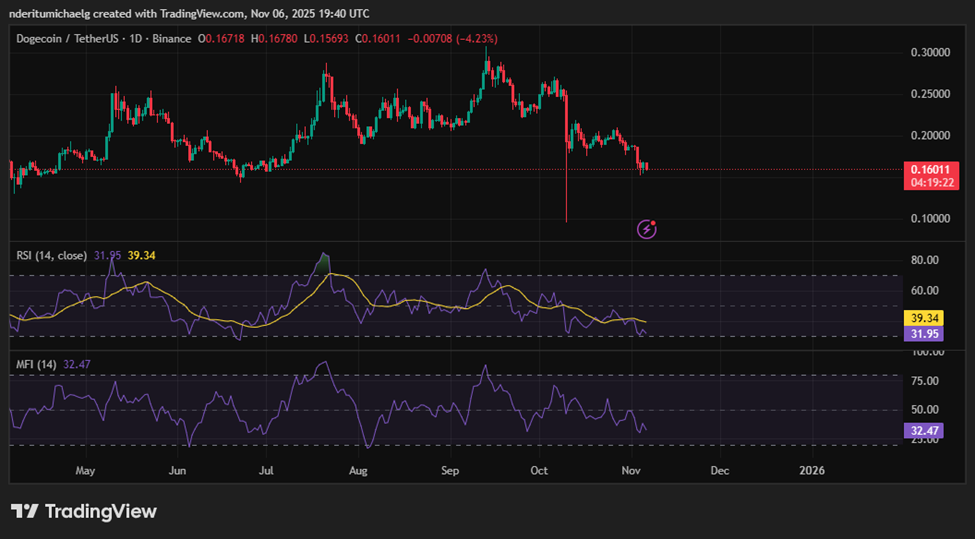975x539 pixels.
Task: Click the 0.30000 level on price scale
Action: (x=931, y=52)
